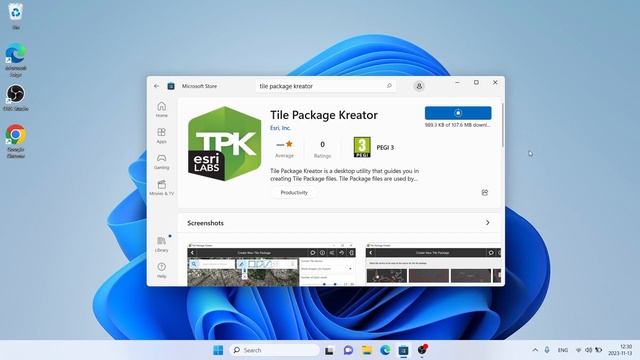This screenshot has width=640, height=360.
Task: Click the taskbar Search box
Action: coord(275,350)
